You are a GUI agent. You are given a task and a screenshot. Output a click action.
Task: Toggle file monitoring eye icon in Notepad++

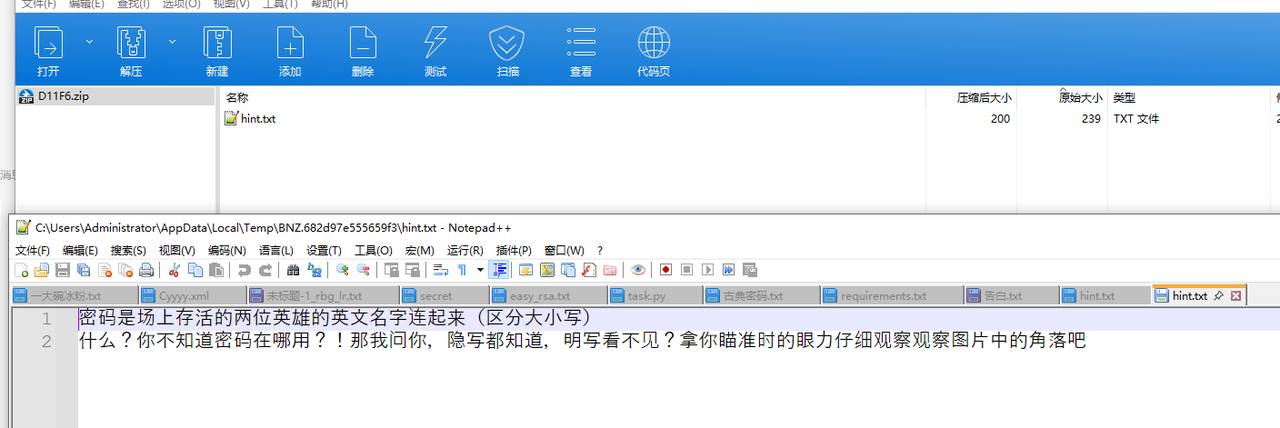[x=637, y=270]
